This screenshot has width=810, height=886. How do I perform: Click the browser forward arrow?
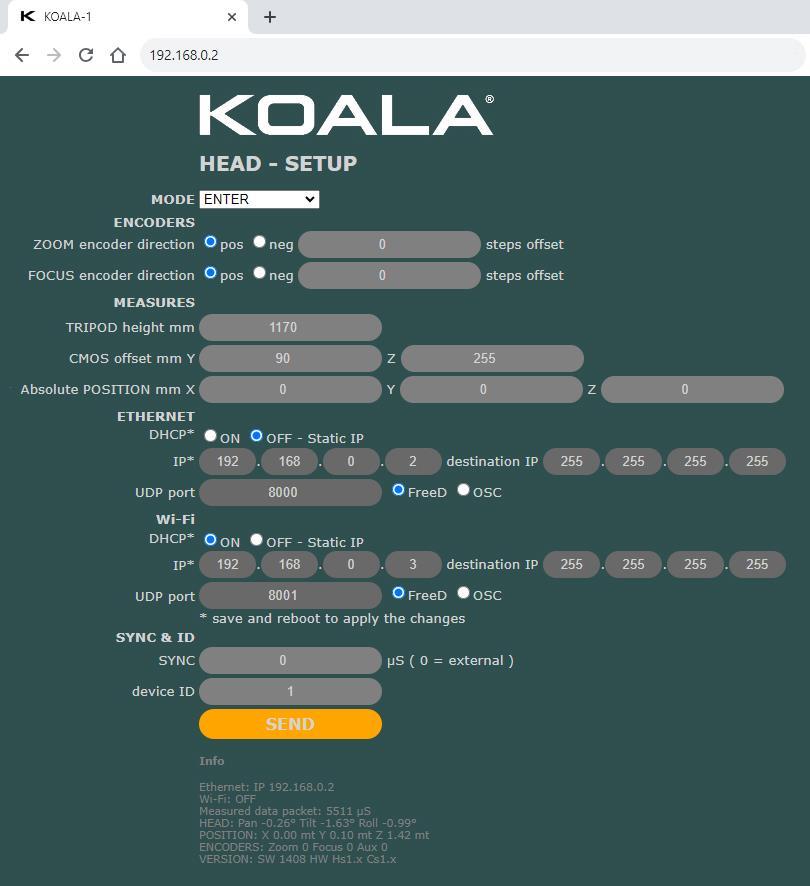point(54,55)
